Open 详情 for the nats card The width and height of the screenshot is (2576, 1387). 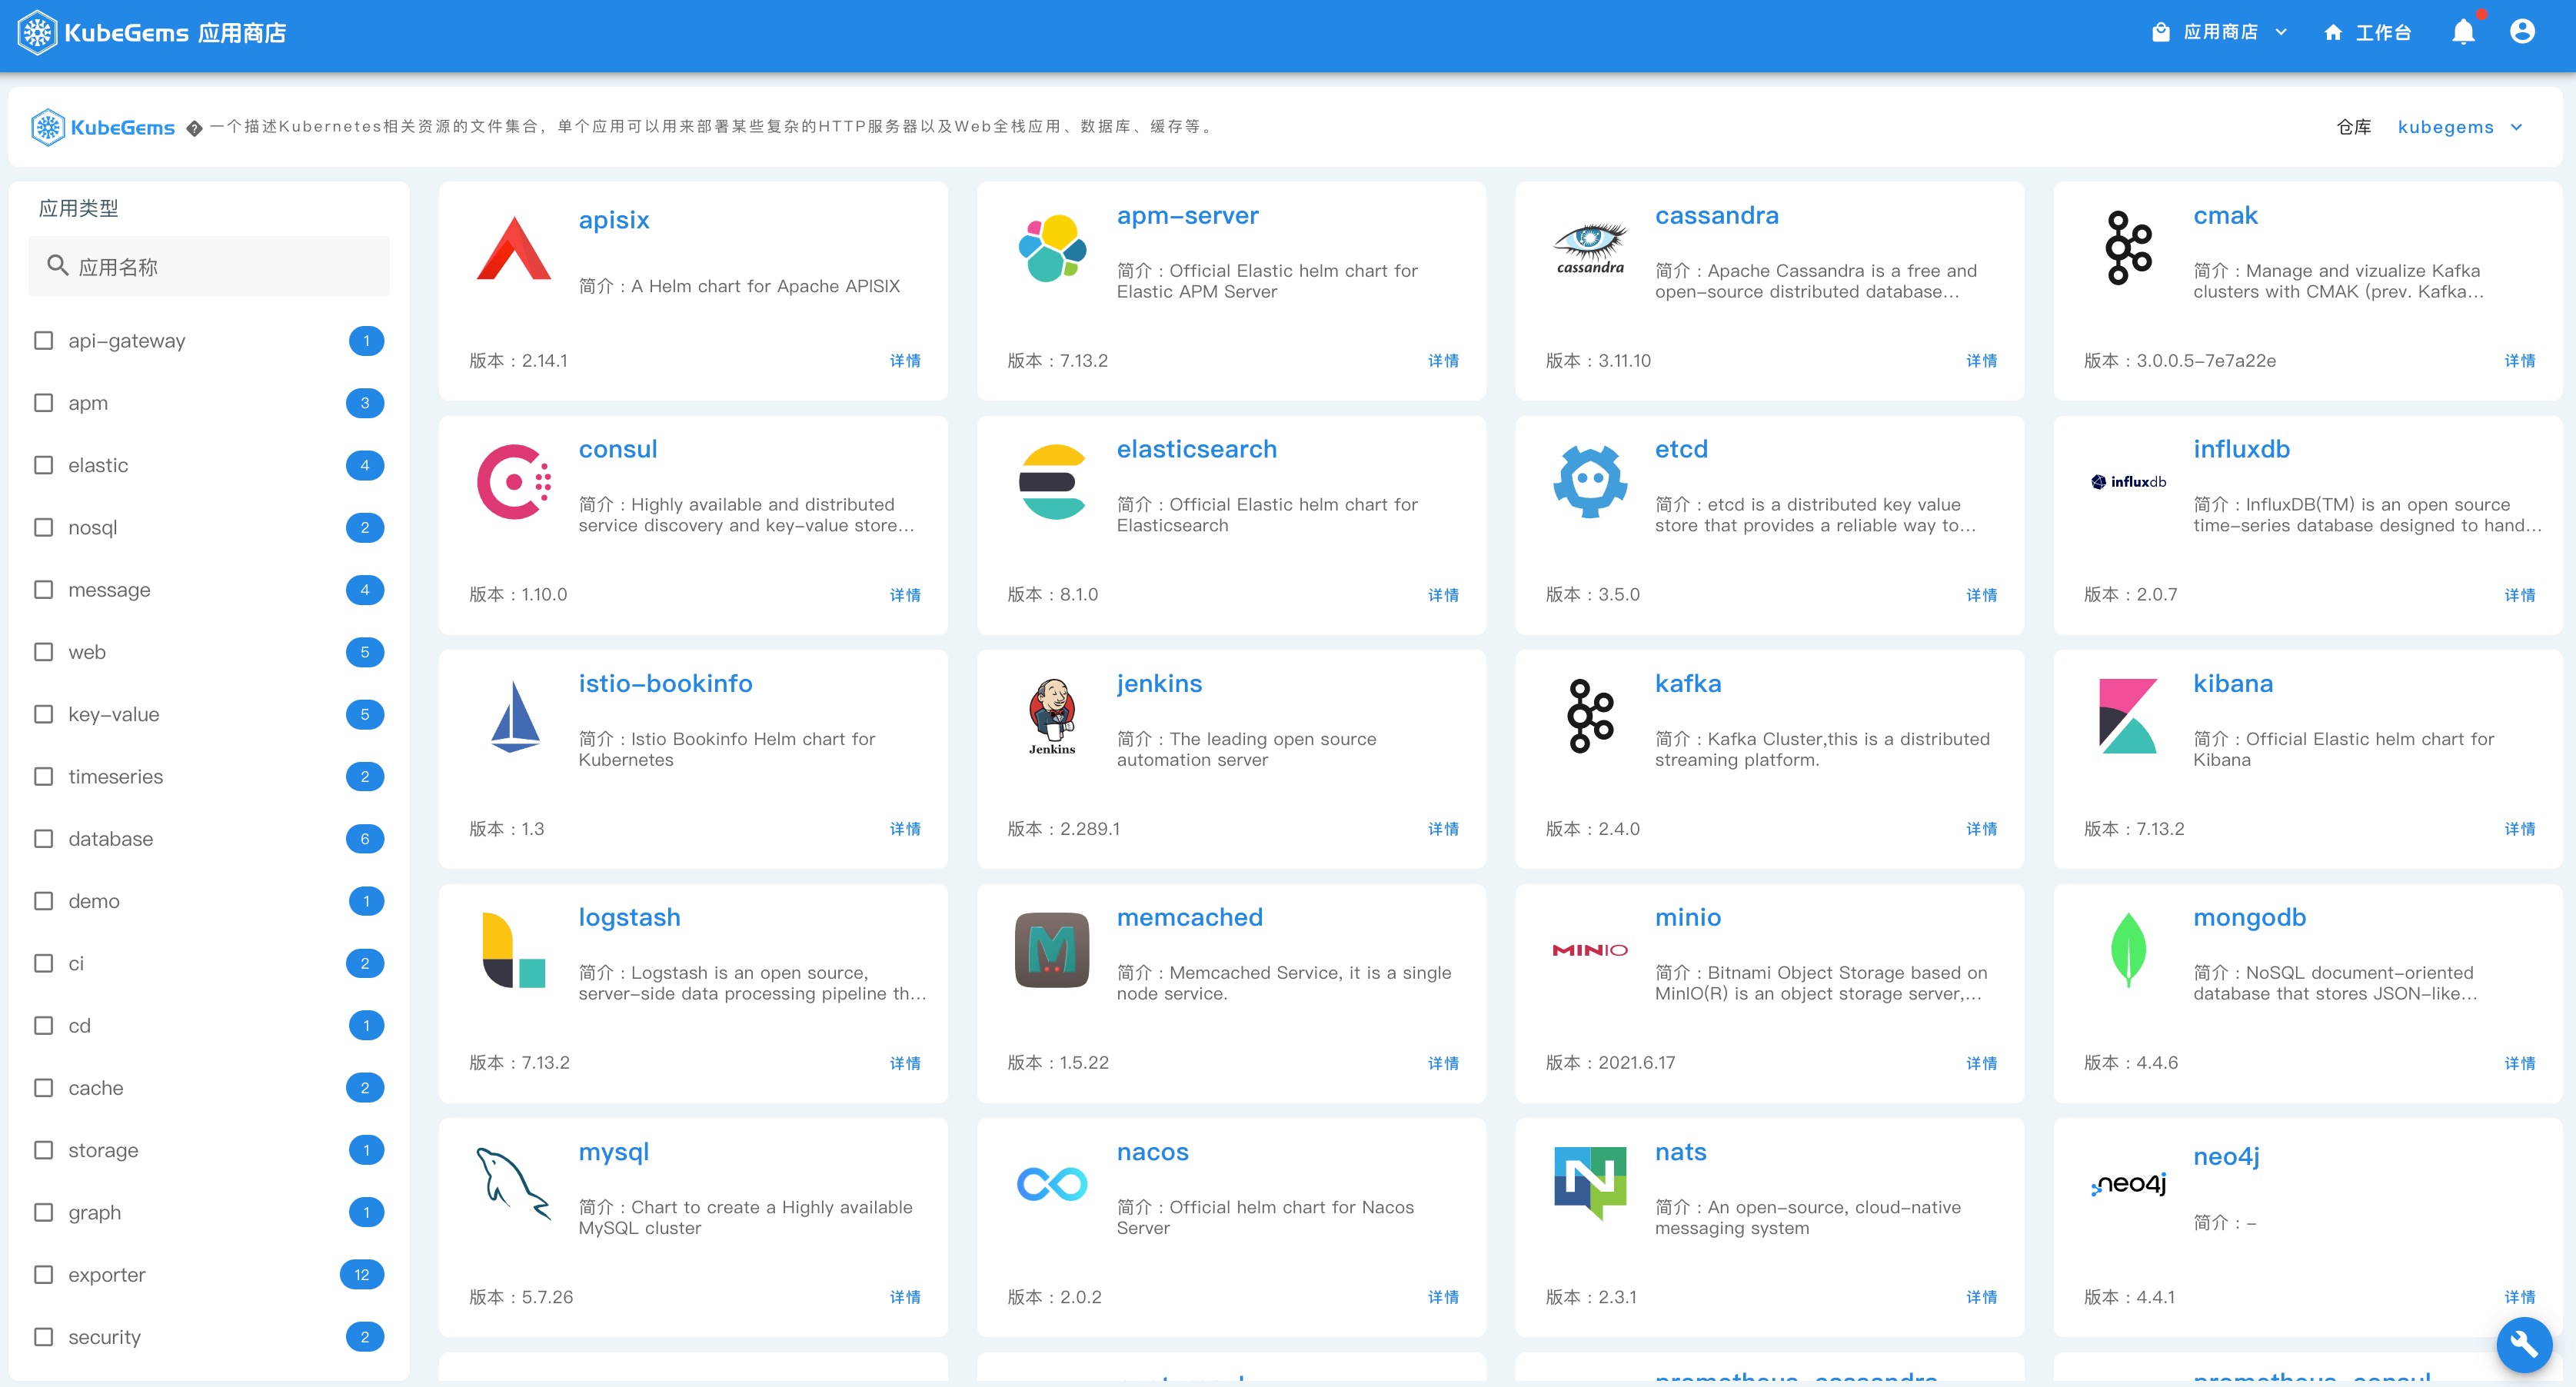point(1981,1297)
